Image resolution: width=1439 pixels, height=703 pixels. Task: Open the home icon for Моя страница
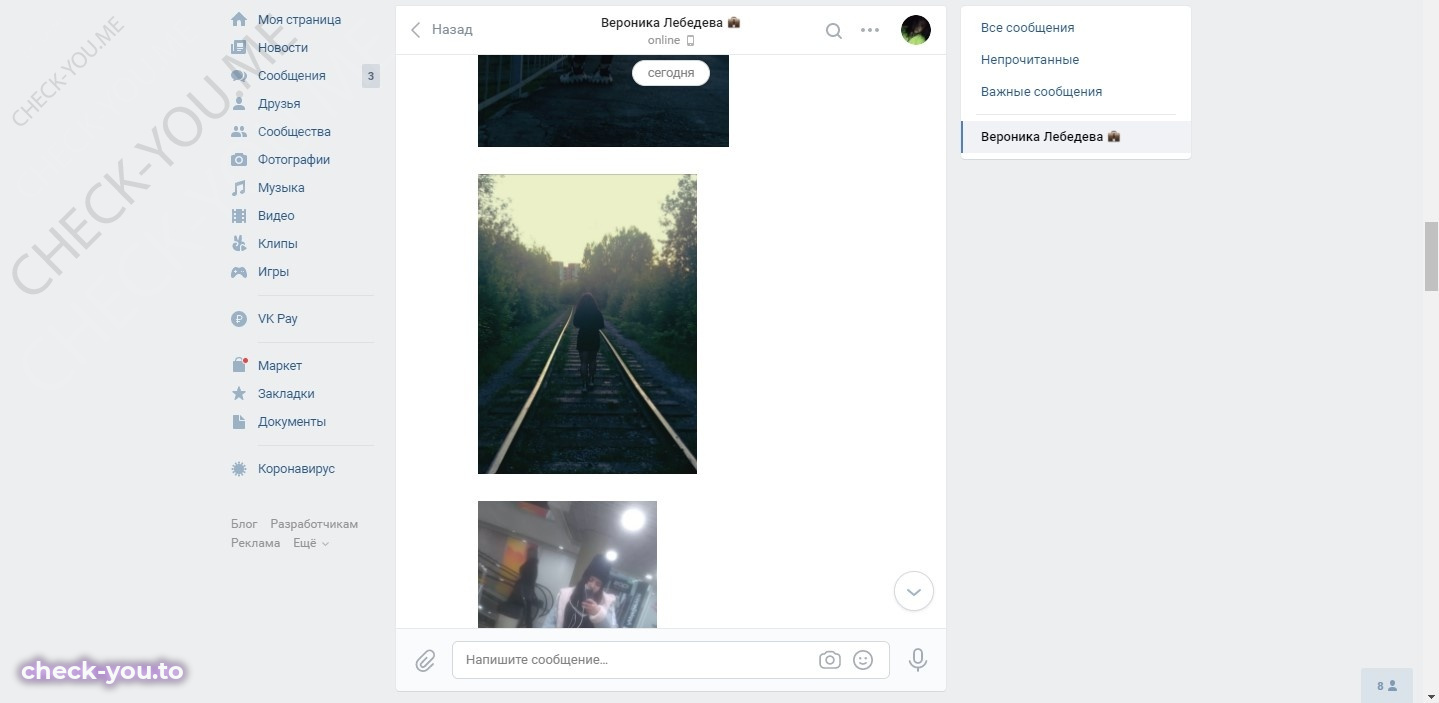pyautogui.click(x=239, y=19)
